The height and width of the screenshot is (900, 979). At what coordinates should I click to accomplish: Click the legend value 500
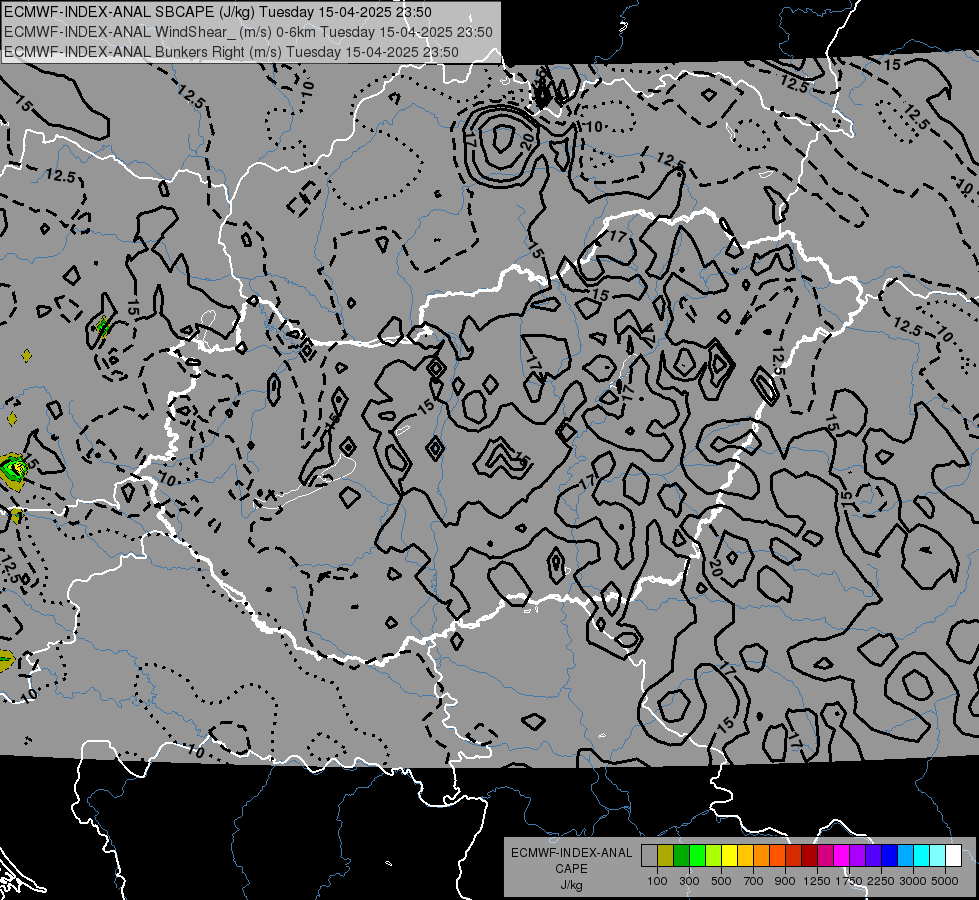click(x=721, y=881)
